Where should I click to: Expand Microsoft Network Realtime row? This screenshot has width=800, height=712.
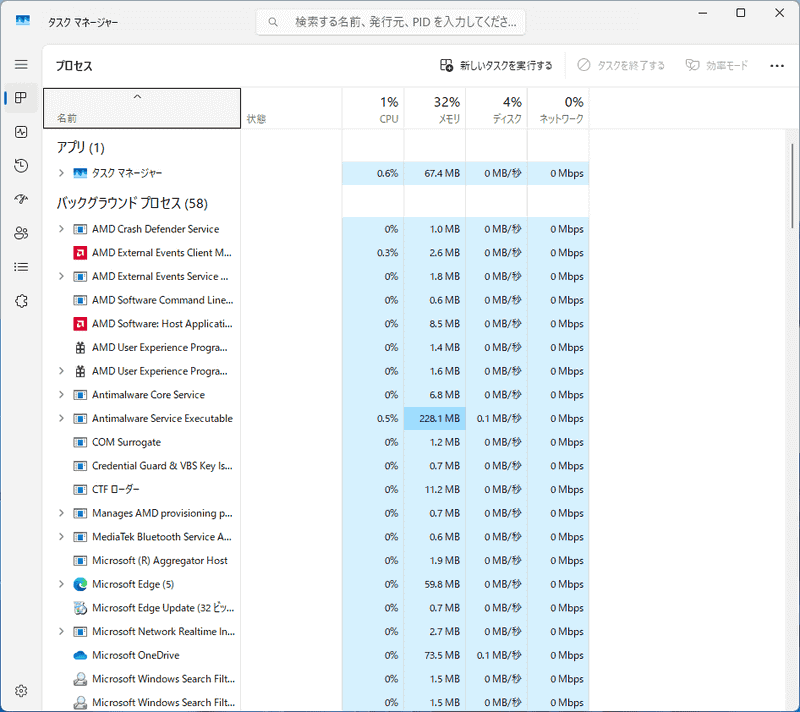tap(61, 631)
